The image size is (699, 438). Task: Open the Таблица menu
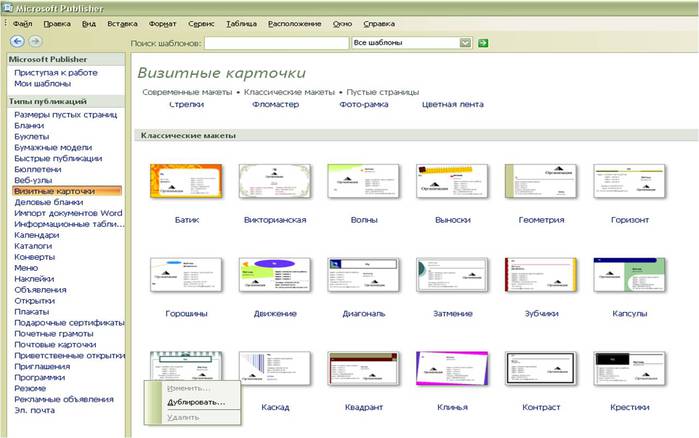[241, 24]
